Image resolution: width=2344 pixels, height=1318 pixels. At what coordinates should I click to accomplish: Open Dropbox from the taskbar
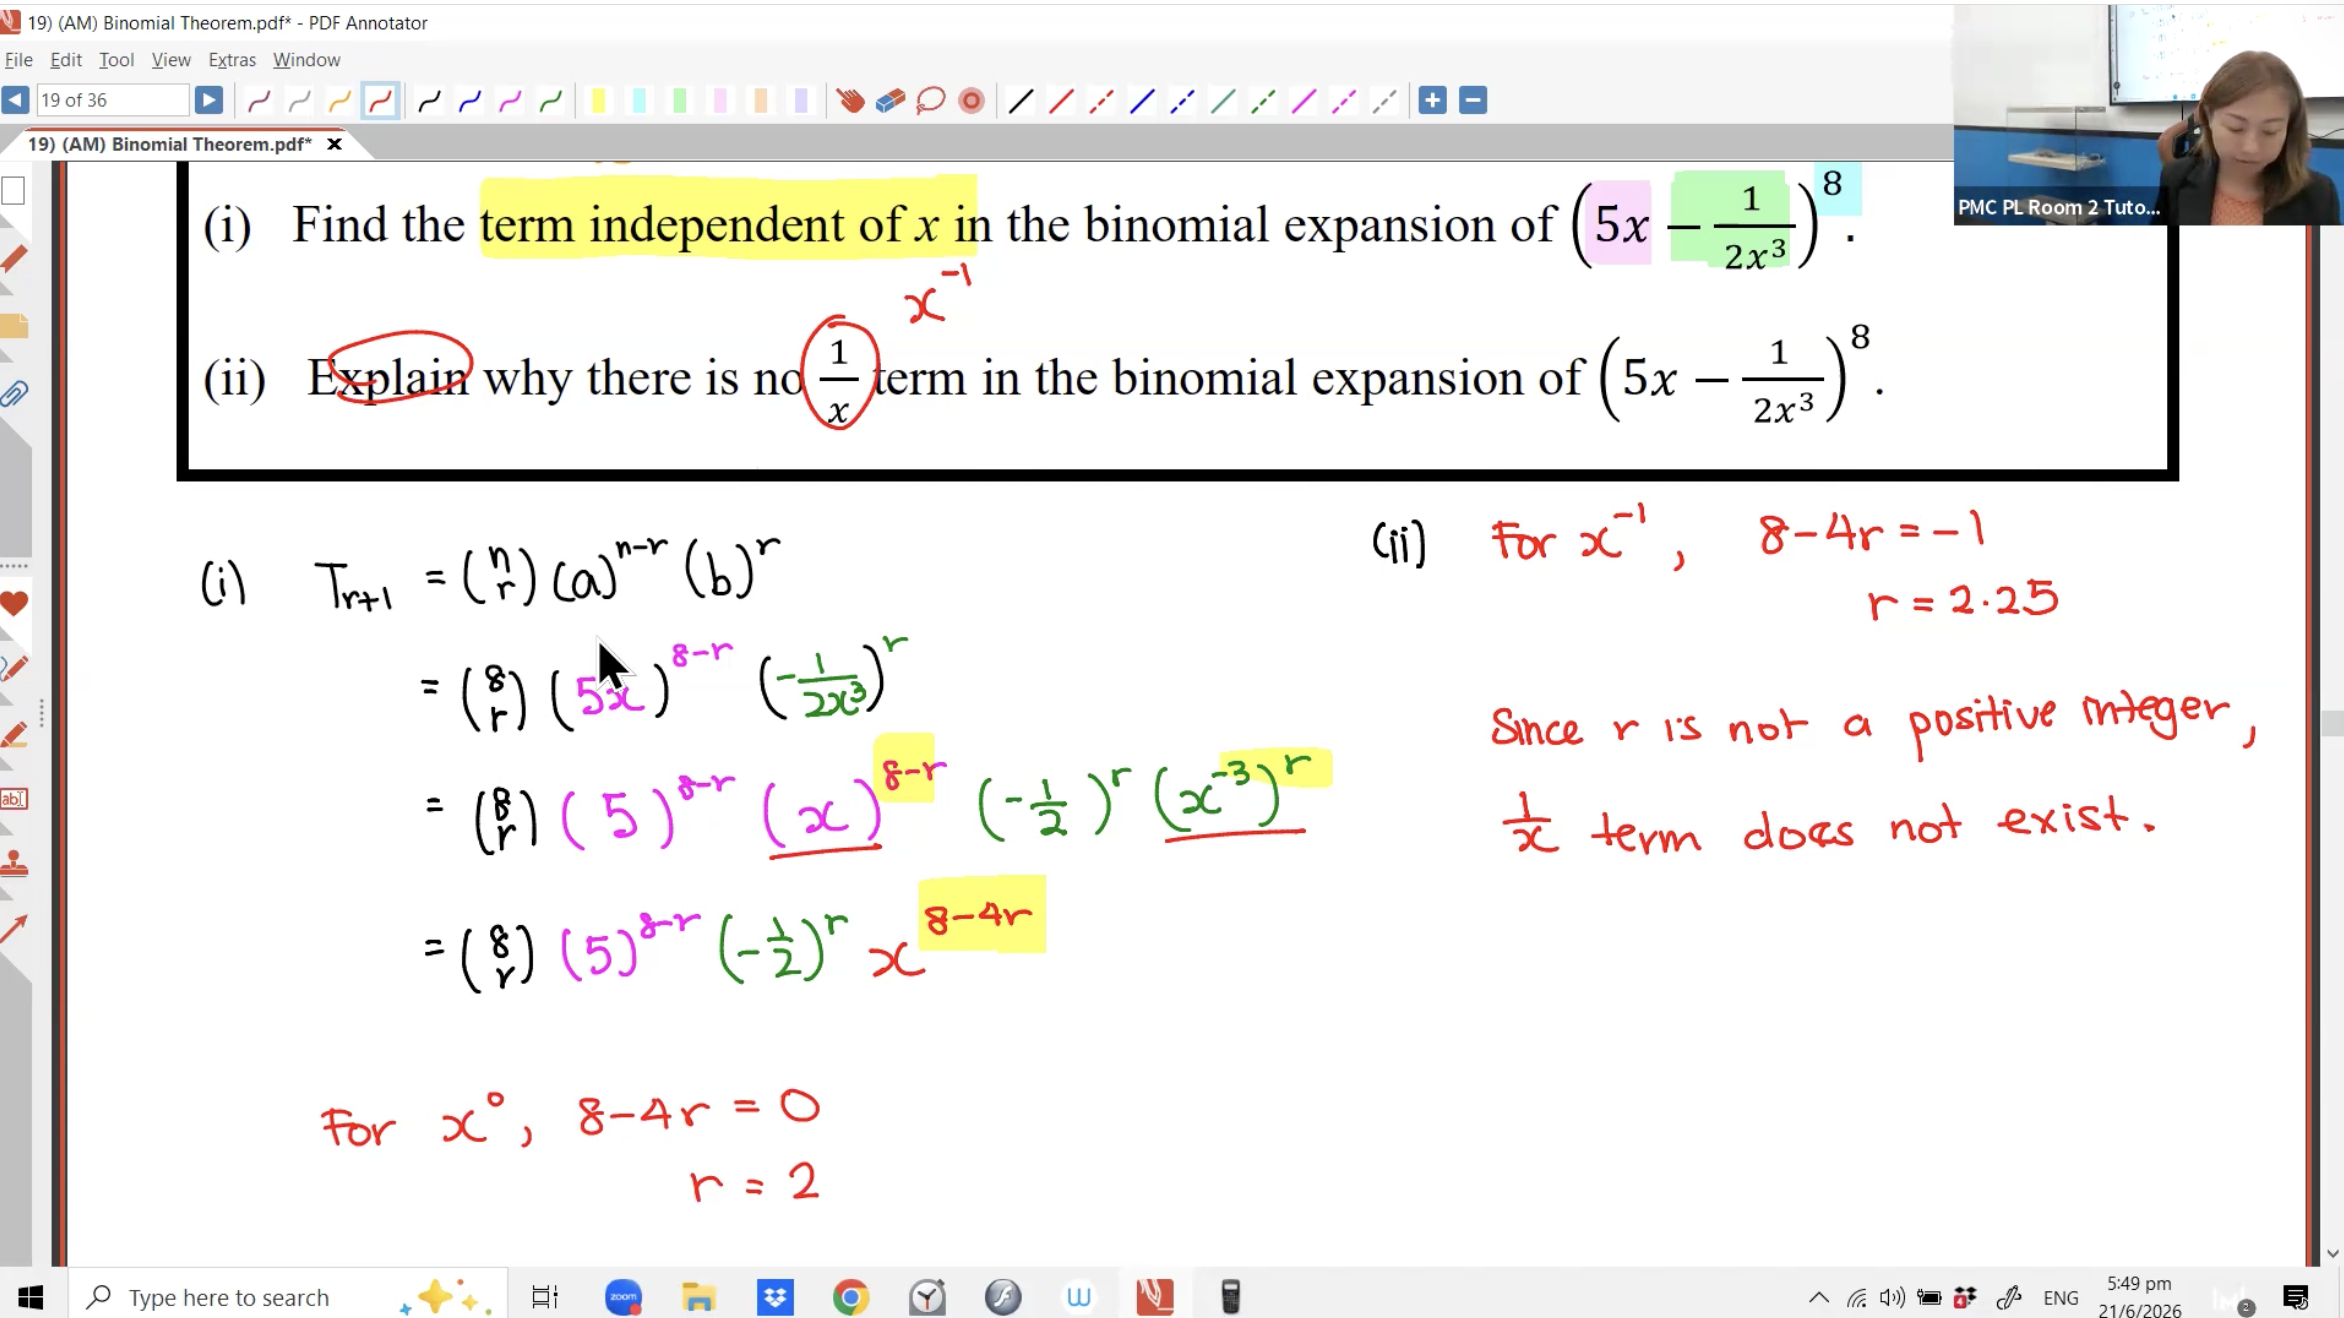click(775, 1297)
